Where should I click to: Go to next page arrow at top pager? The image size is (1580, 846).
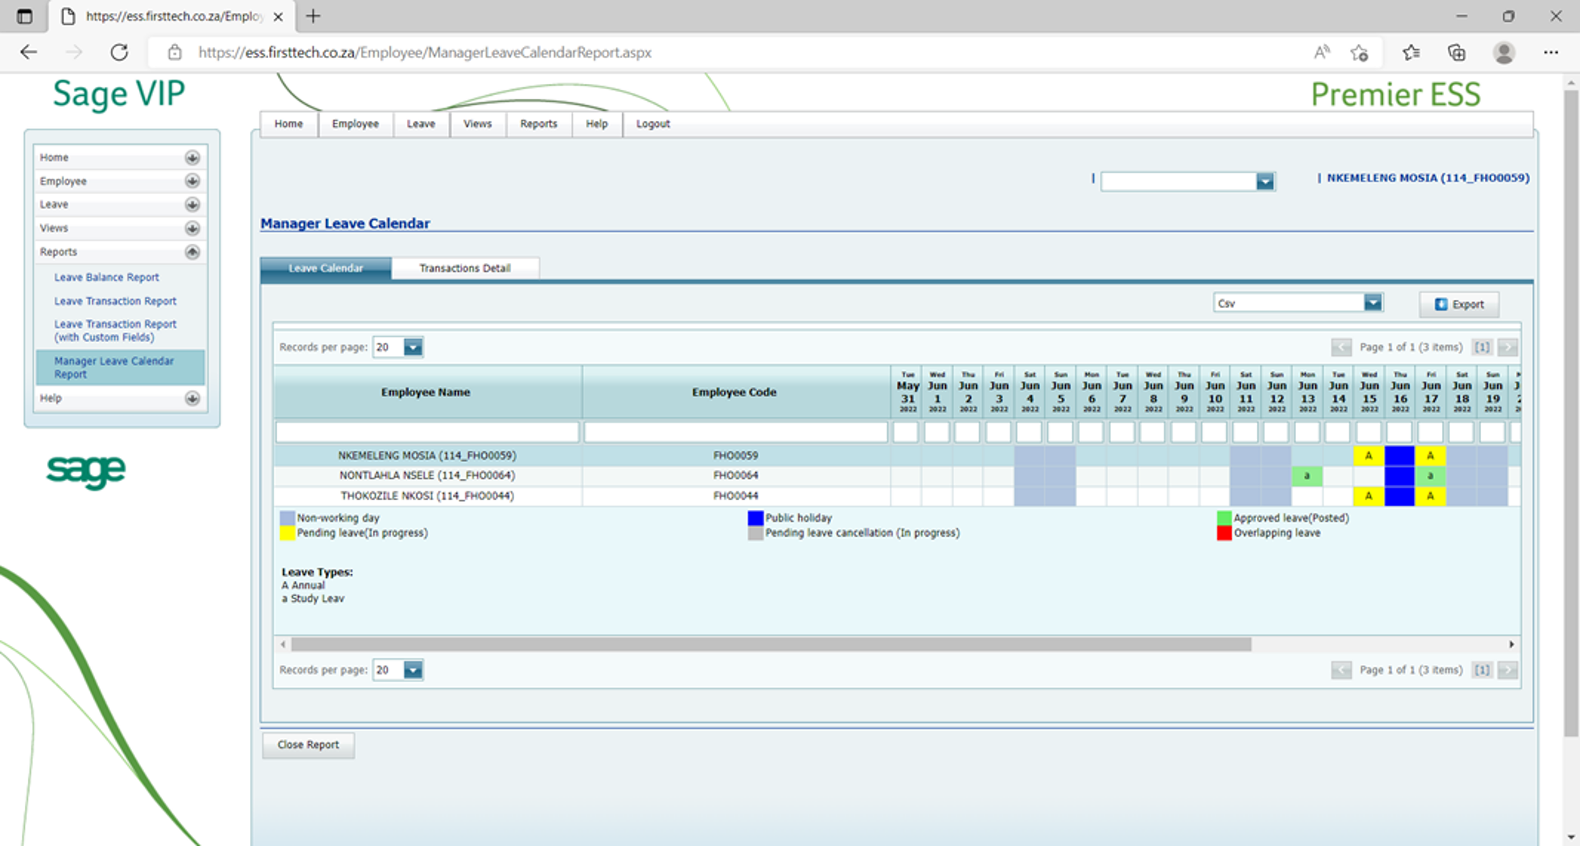tap(1507, 347)
